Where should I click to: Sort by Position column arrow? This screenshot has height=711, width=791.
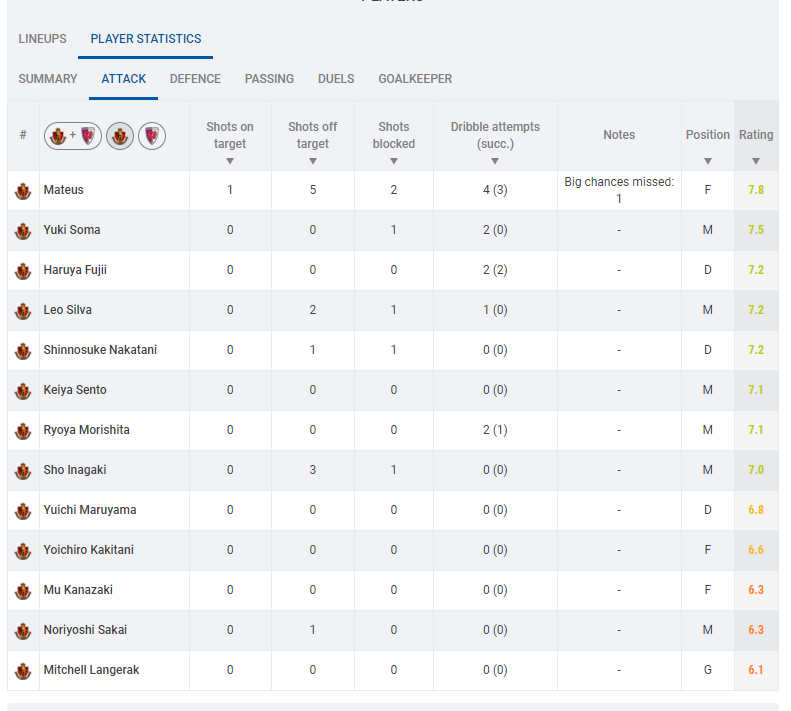(708, 161)
